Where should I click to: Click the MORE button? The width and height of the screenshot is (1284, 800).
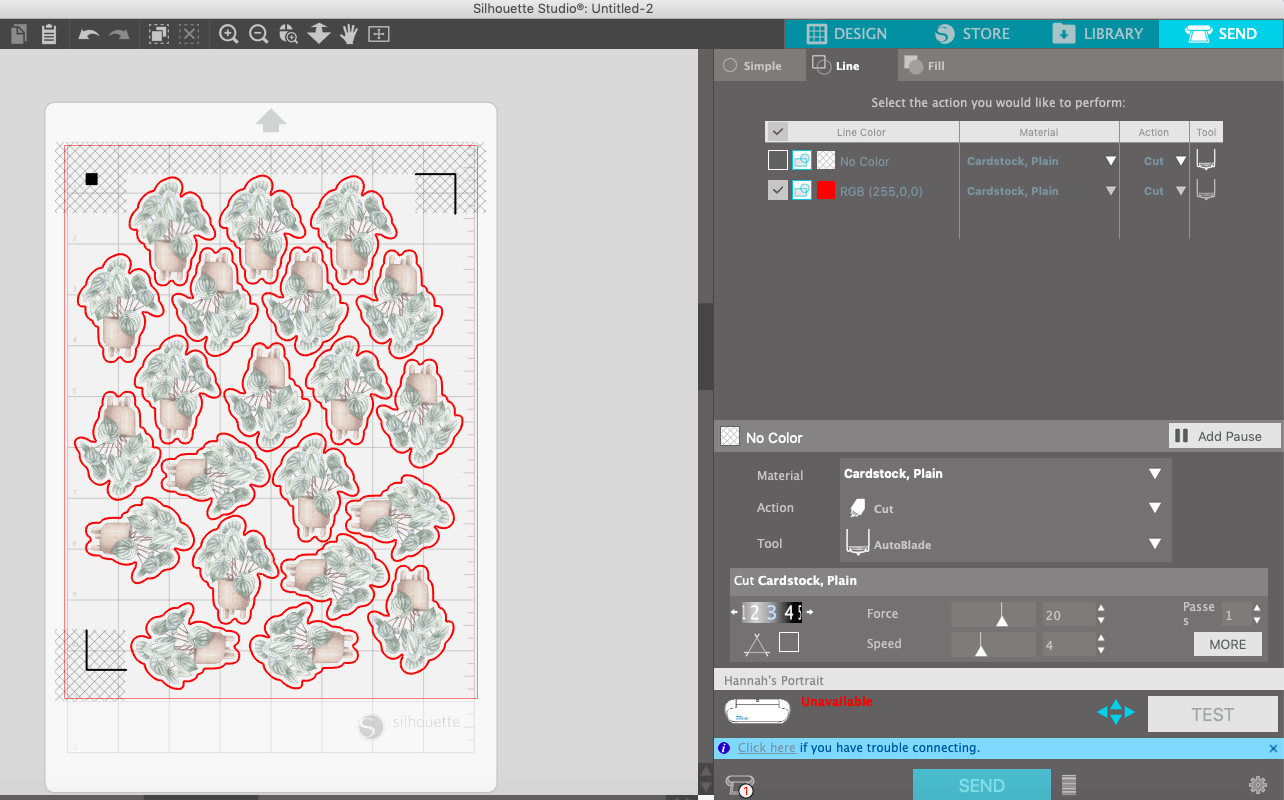(1228, 644)
